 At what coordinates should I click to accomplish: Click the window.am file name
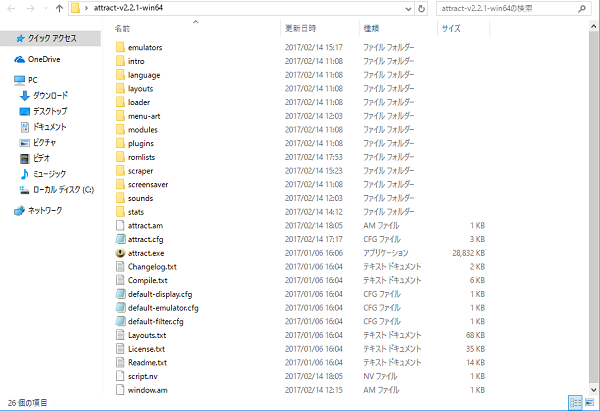147,390
